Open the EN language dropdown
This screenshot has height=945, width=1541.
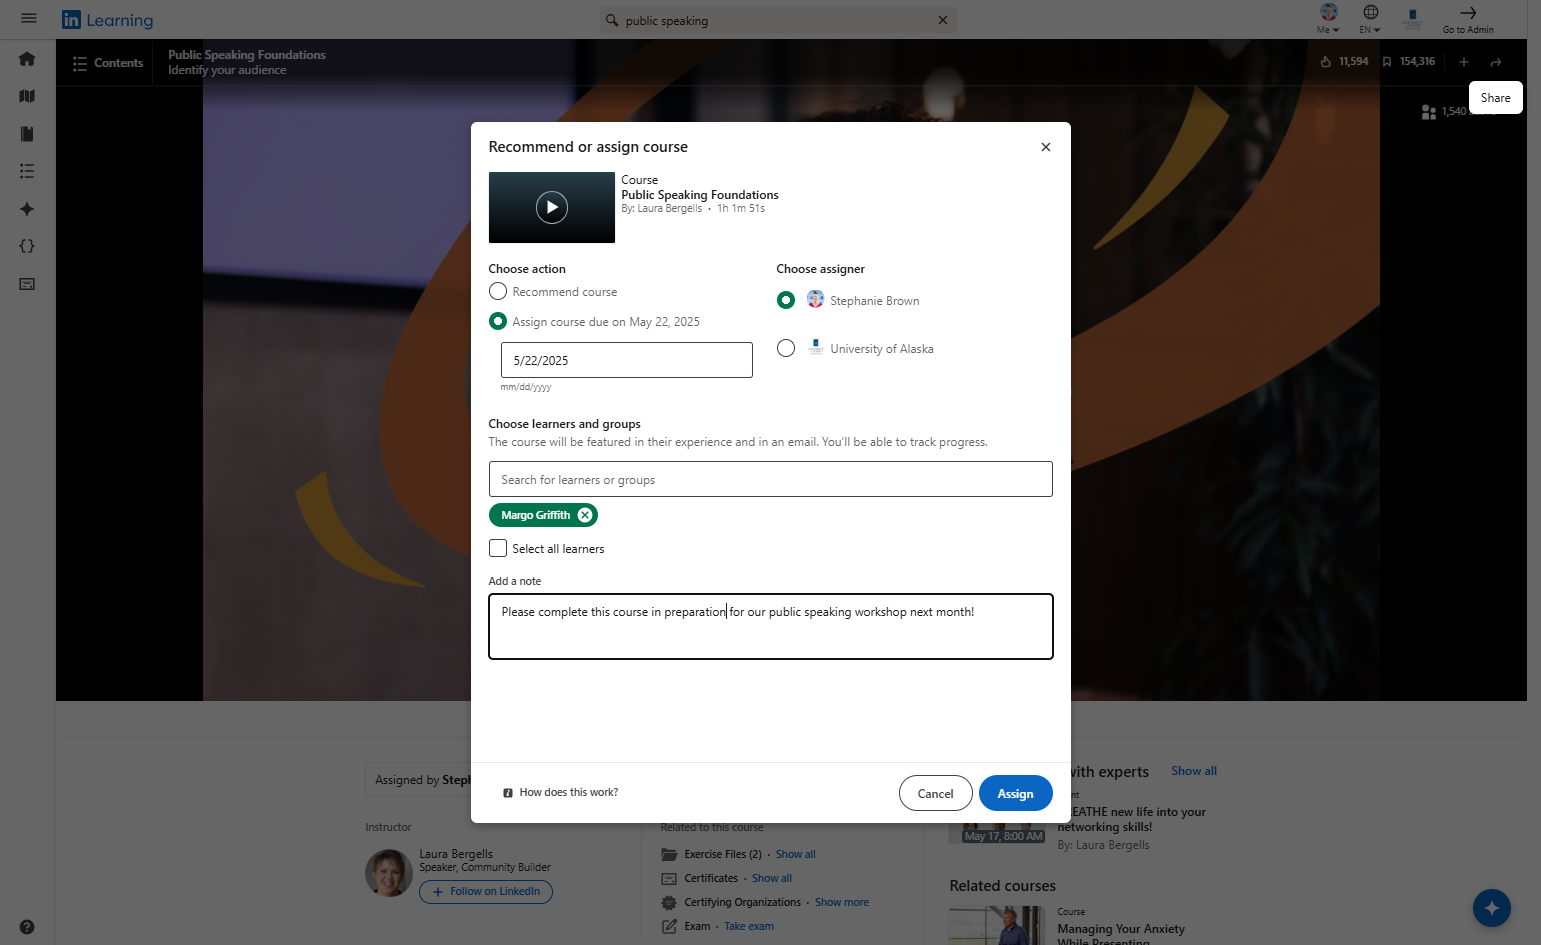click(x=1370, y=18)
